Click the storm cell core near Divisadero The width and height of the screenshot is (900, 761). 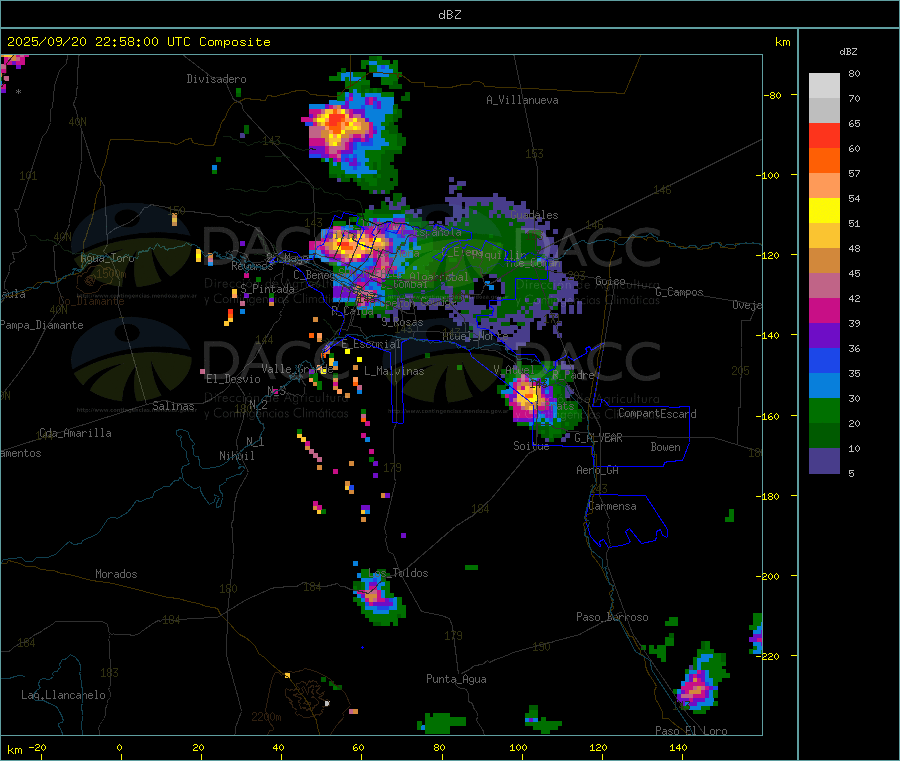[x=338, y=126]
